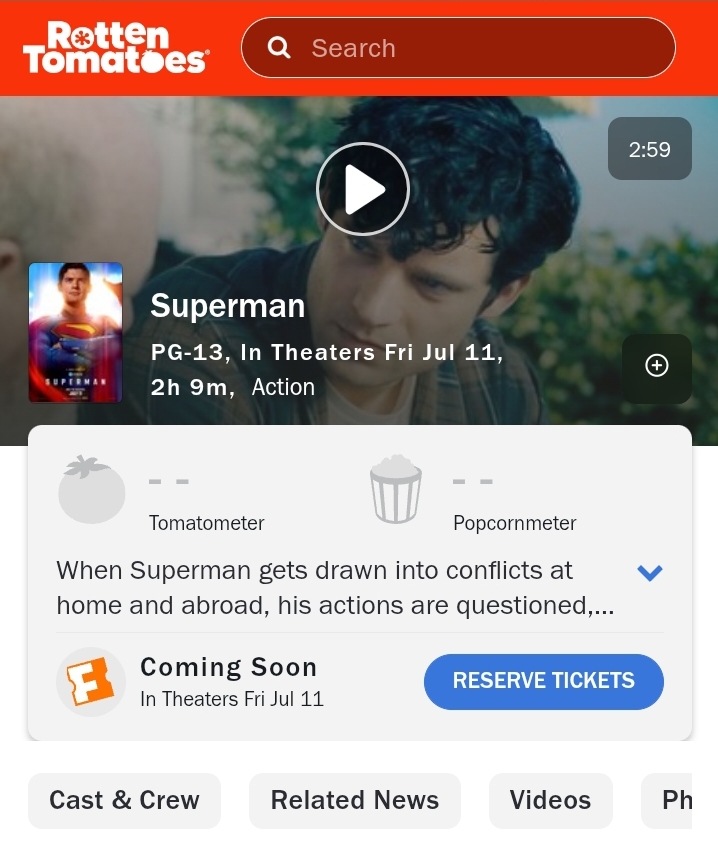This screenshot has width=718, height=858.
Task: Open the Cast & Crew tab
Action: click(124, 801)
